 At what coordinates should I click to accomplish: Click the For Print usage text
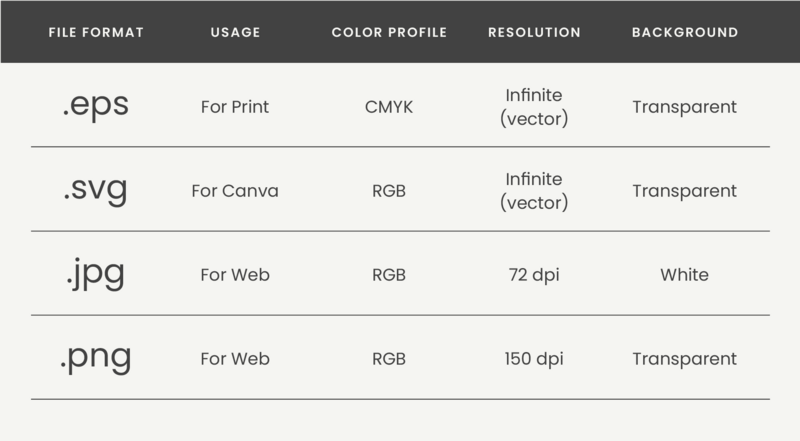235,107
